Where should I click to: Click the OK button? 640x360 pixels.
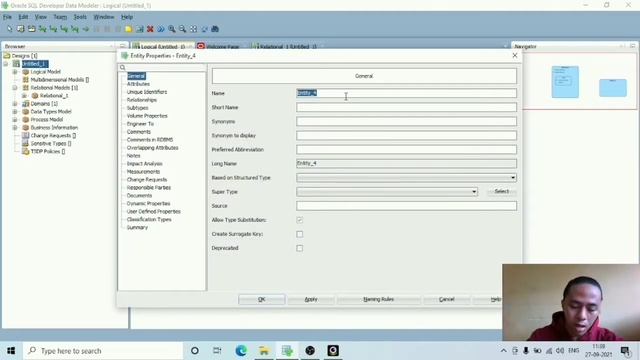(262, 300)
